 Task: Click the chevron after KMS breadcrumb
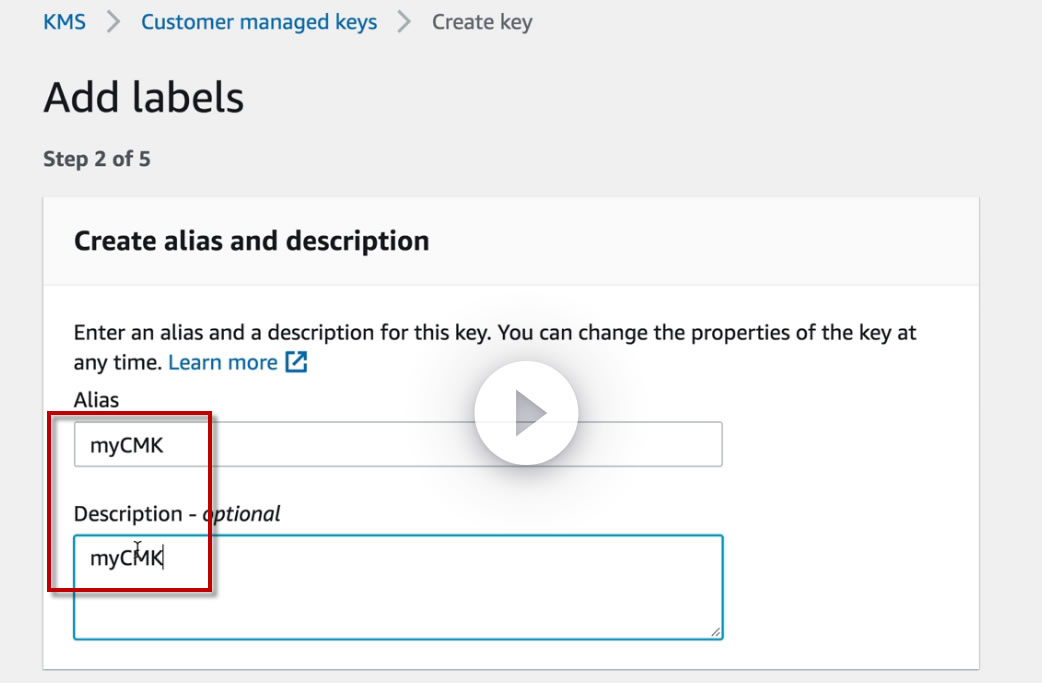(x=113, y=22)
